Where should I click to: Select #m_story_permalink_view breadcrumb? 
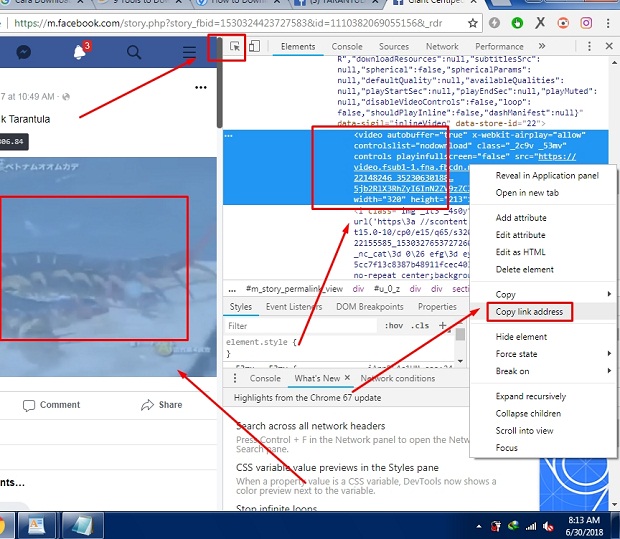(x=294, y=289)
